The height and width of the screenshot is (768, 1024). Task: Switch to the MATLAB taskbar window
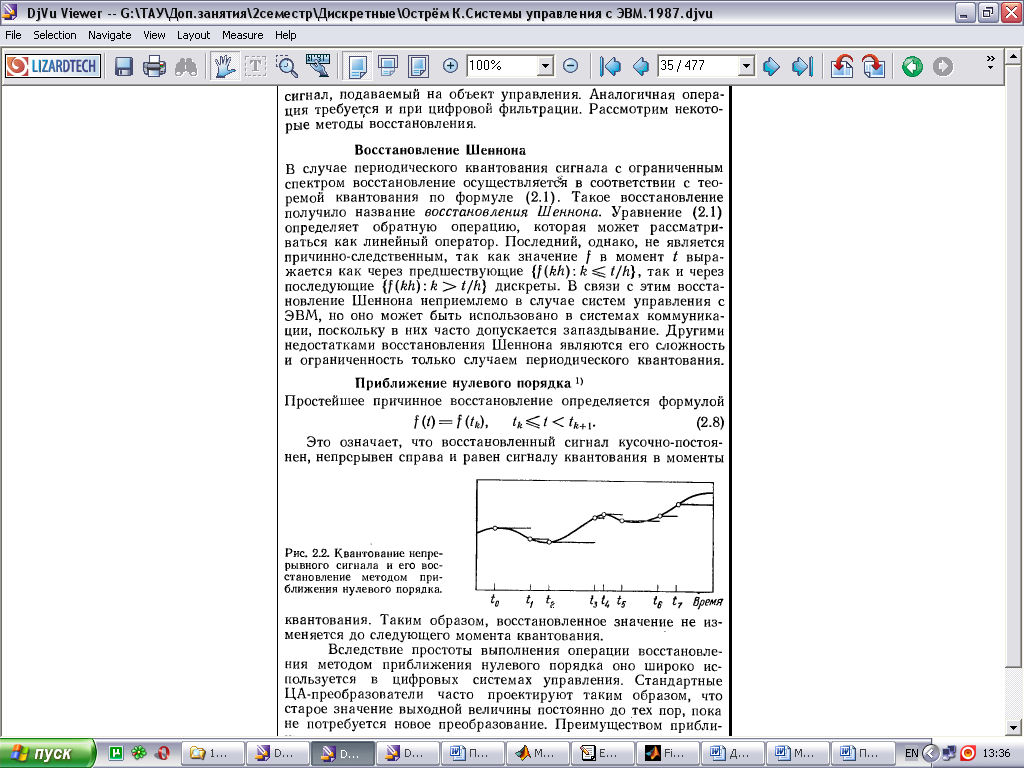tap(538, 753)
